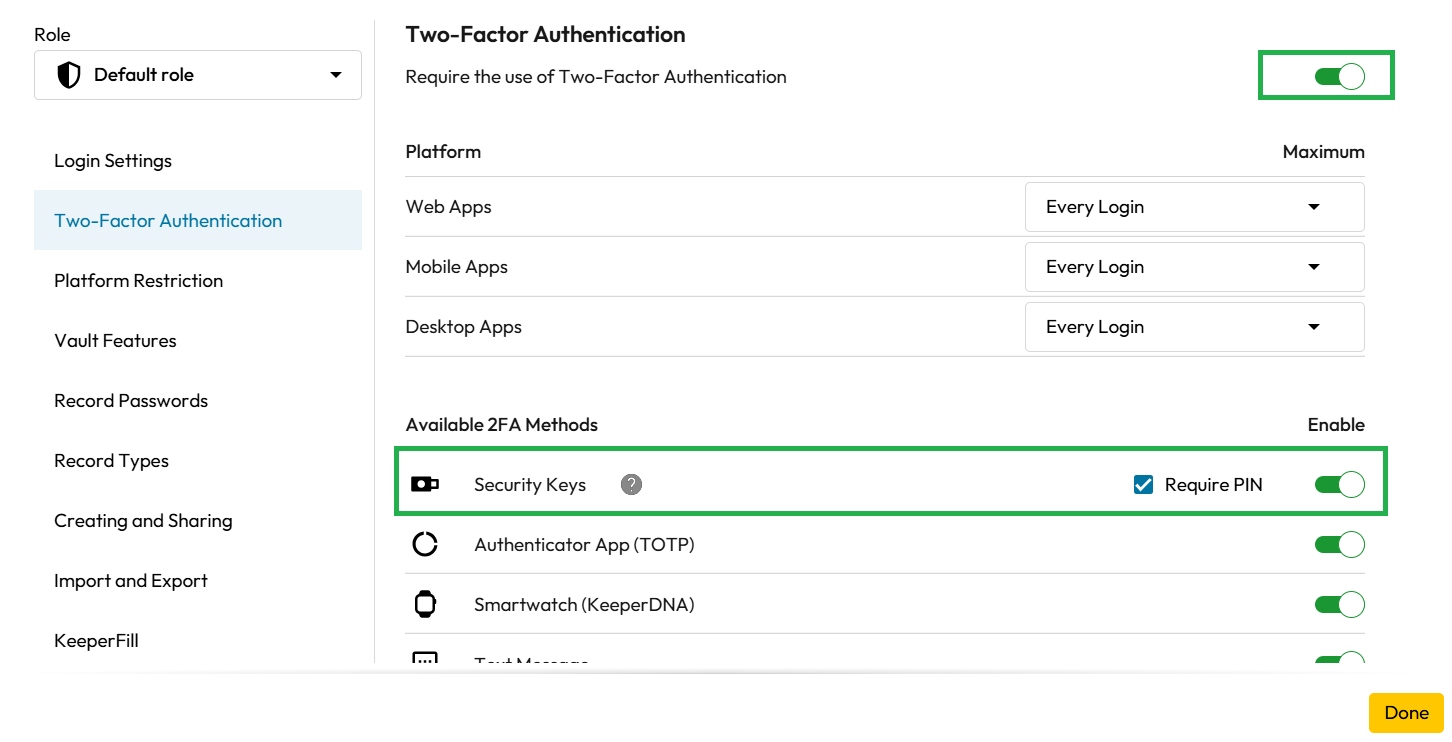This screenshot has height=742, width=1452.
Task: Expand the Web Apps frequency dropdown
Action: tap(1194, 207)
